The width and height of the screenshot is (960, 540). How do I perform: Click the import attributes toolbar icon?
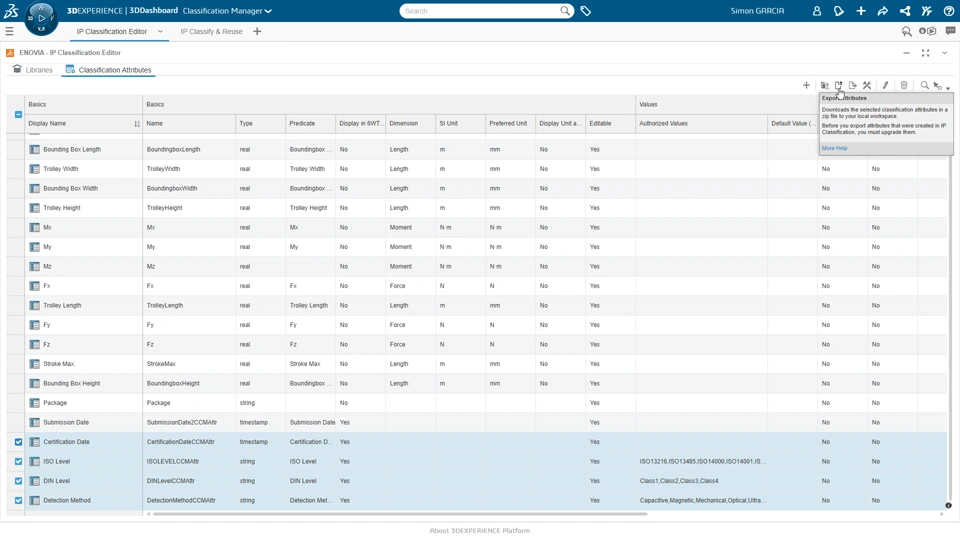point(825,85)
